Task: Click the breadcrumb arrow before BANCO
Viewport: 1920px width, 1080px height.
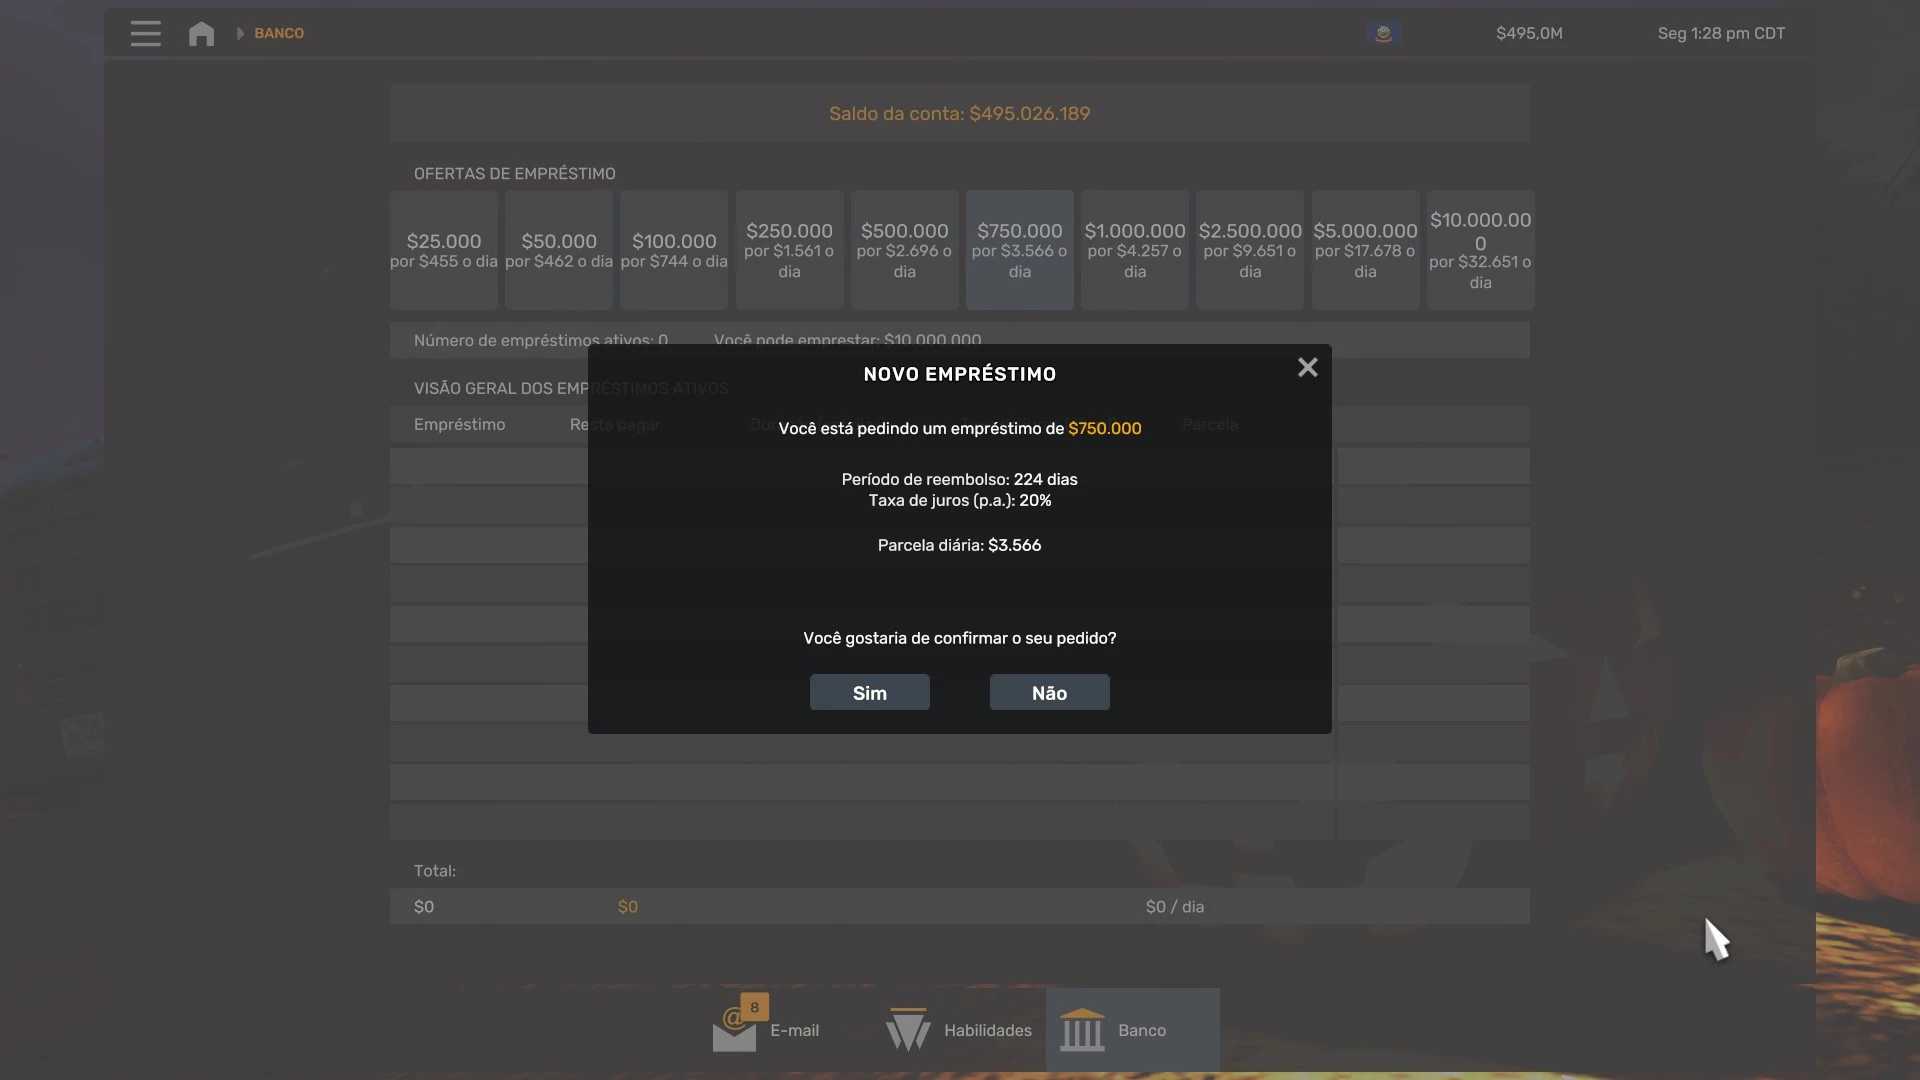Action: (240, 33)
